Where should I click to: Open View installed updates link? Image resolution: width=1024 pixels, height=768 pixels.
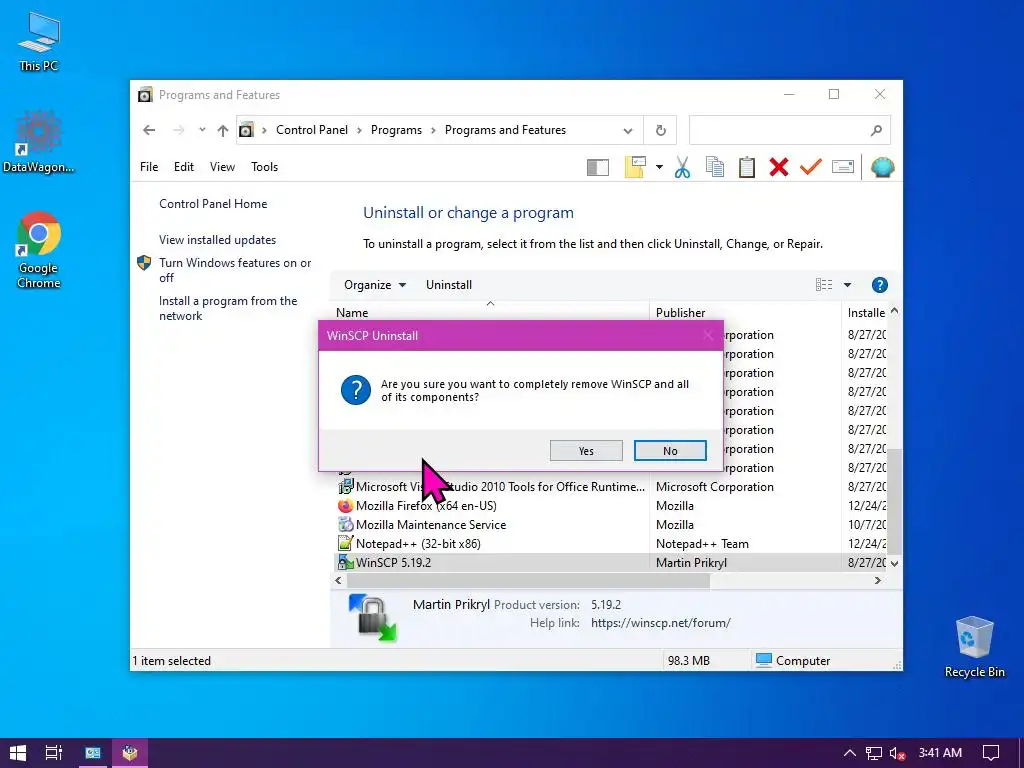point(217,240)
